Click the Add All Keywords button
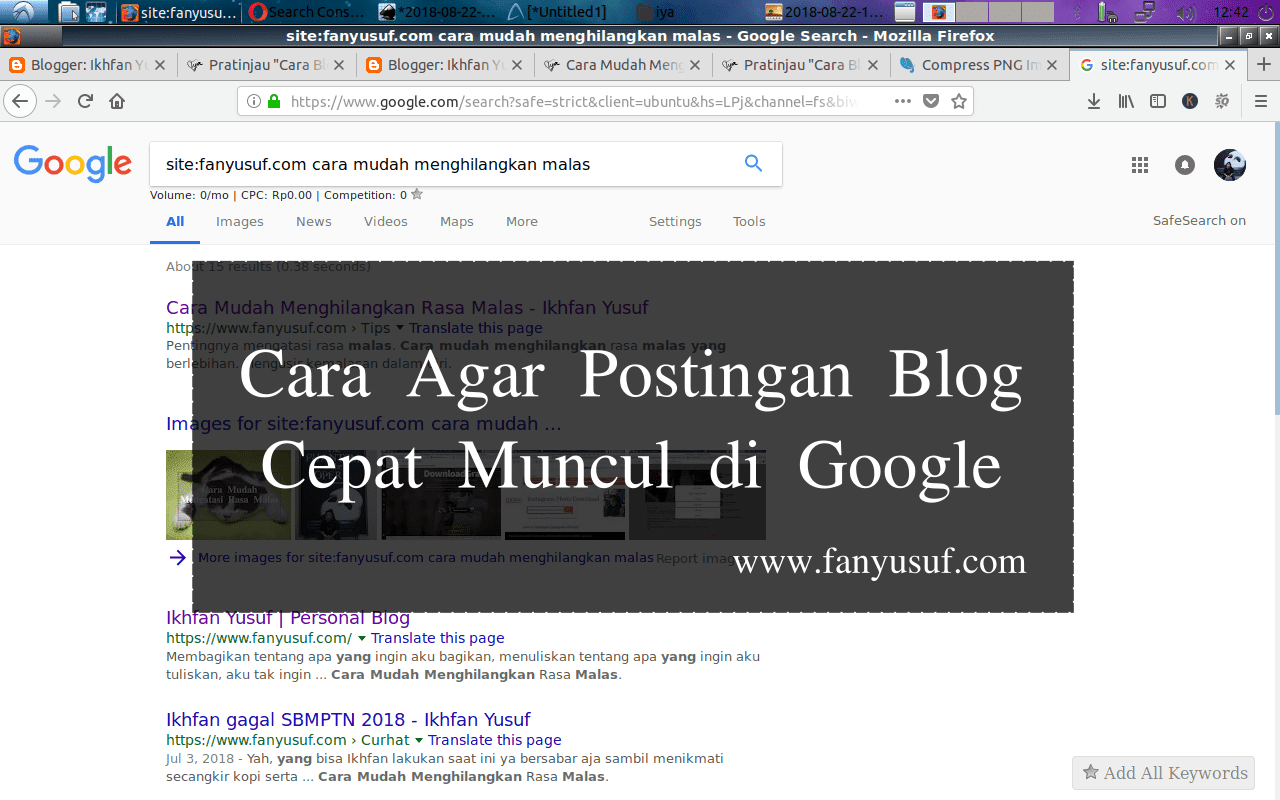 (x=1164, y=773)
